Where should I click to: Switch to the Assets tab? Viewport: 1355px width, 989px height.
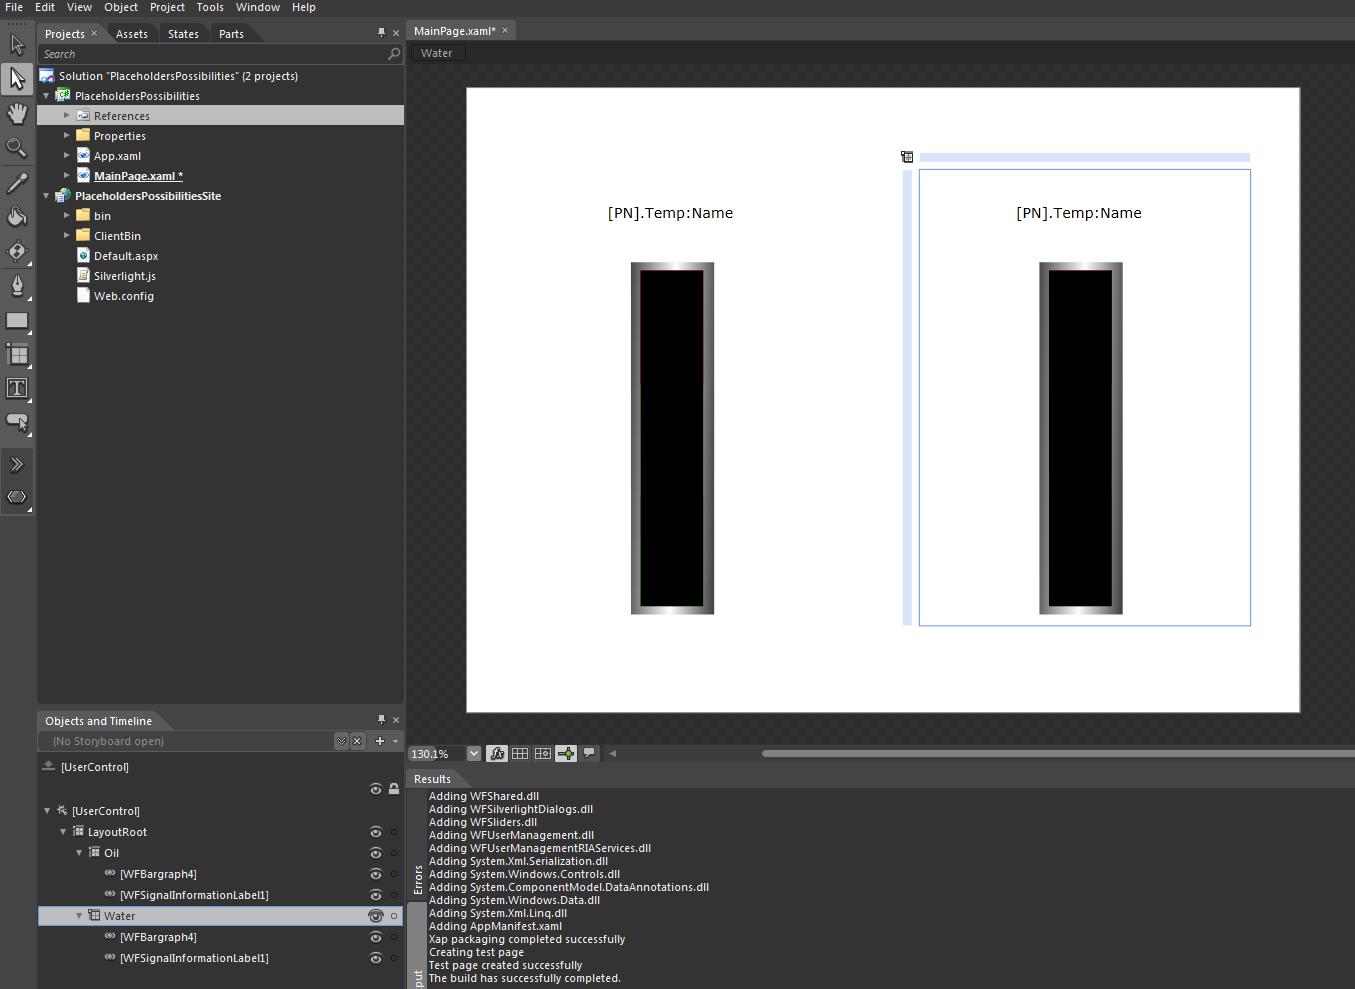pos(131,34)
